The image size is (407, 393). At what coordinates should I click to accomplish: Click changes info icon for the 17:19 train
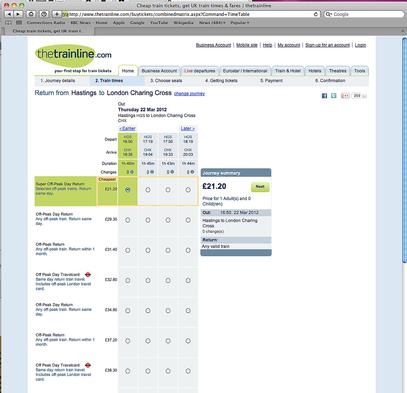pos(152,172)
